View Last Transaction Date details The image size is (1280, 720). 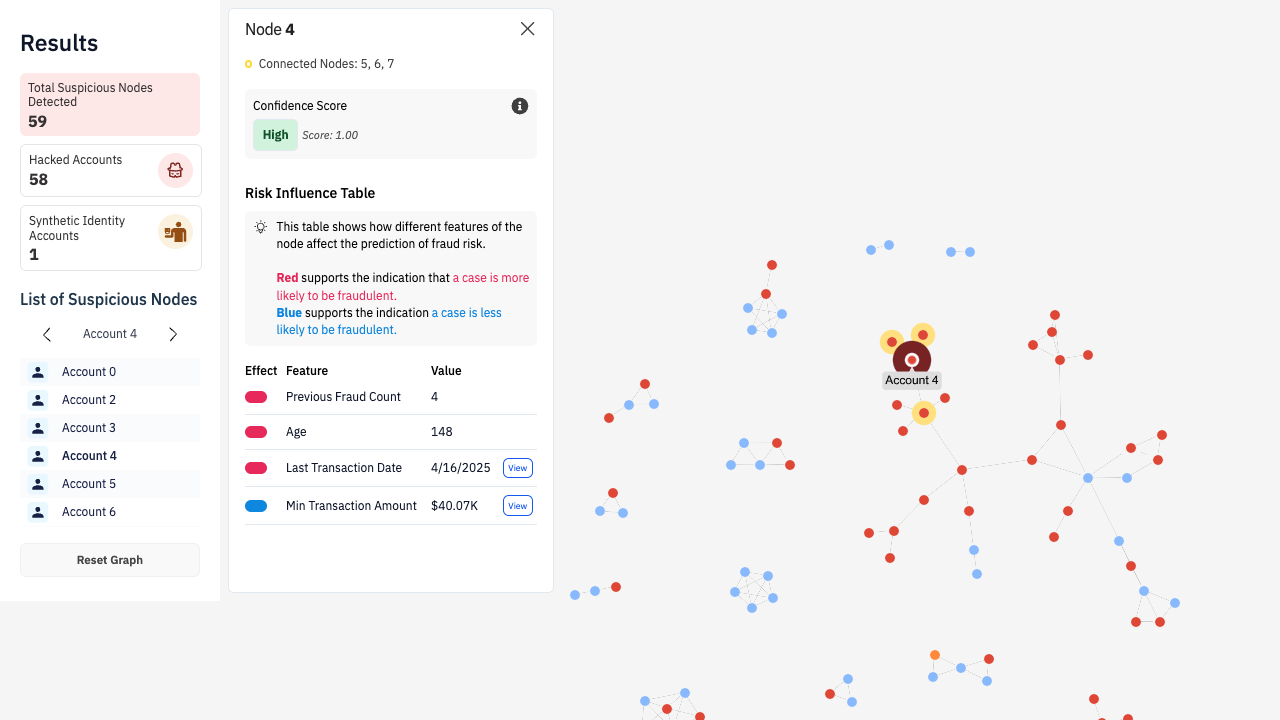click(517, 468)
